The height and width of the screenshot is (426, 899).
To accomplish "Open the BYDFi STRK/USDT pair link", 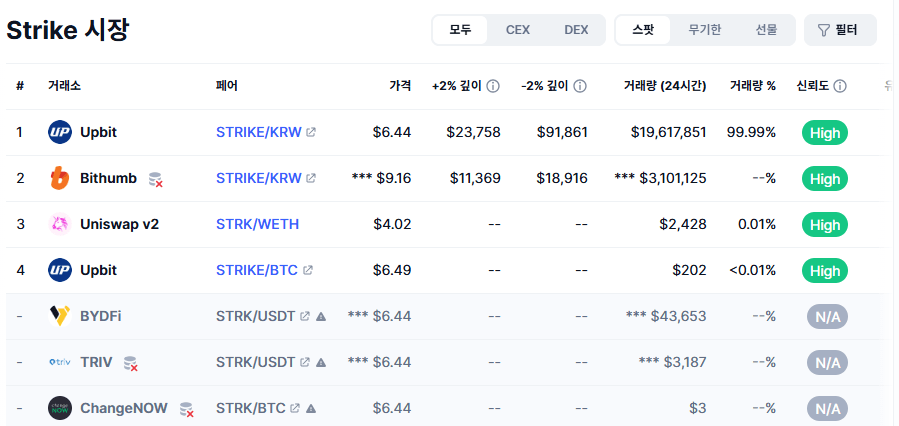I will tap(256, 316).
